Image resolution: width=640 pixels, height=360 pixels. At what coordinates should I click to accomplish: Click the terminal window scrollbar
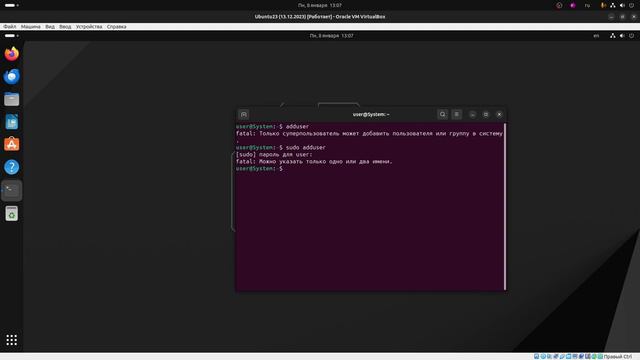tap(505, 206)
